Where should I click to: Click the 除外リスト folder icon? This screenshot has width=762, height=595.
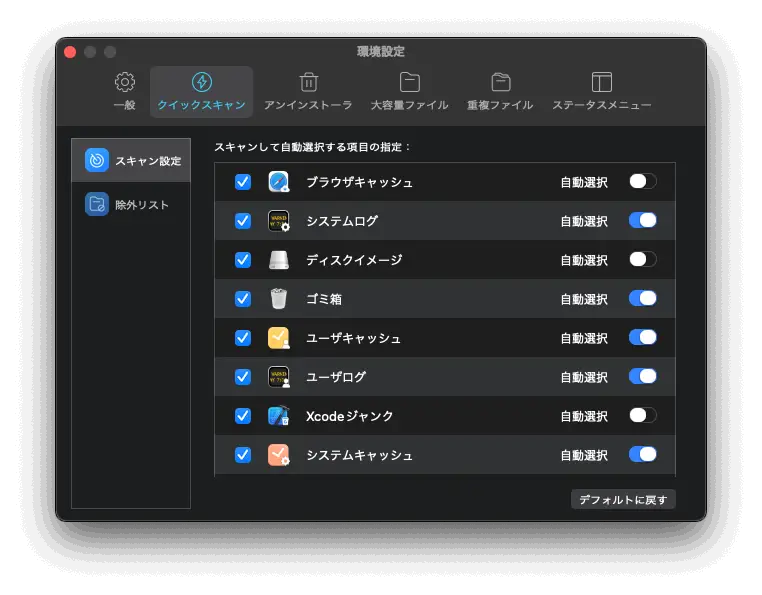pos(97,204)
